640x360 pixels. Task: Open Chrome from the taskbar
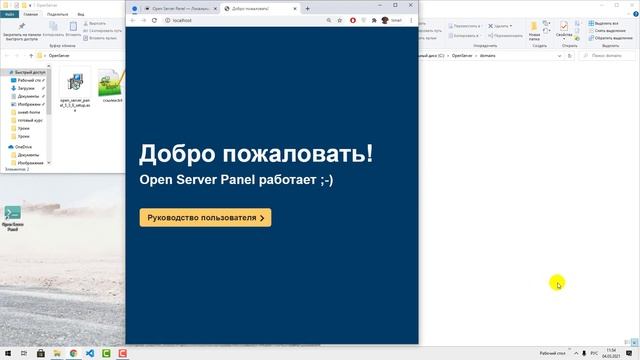73,353
